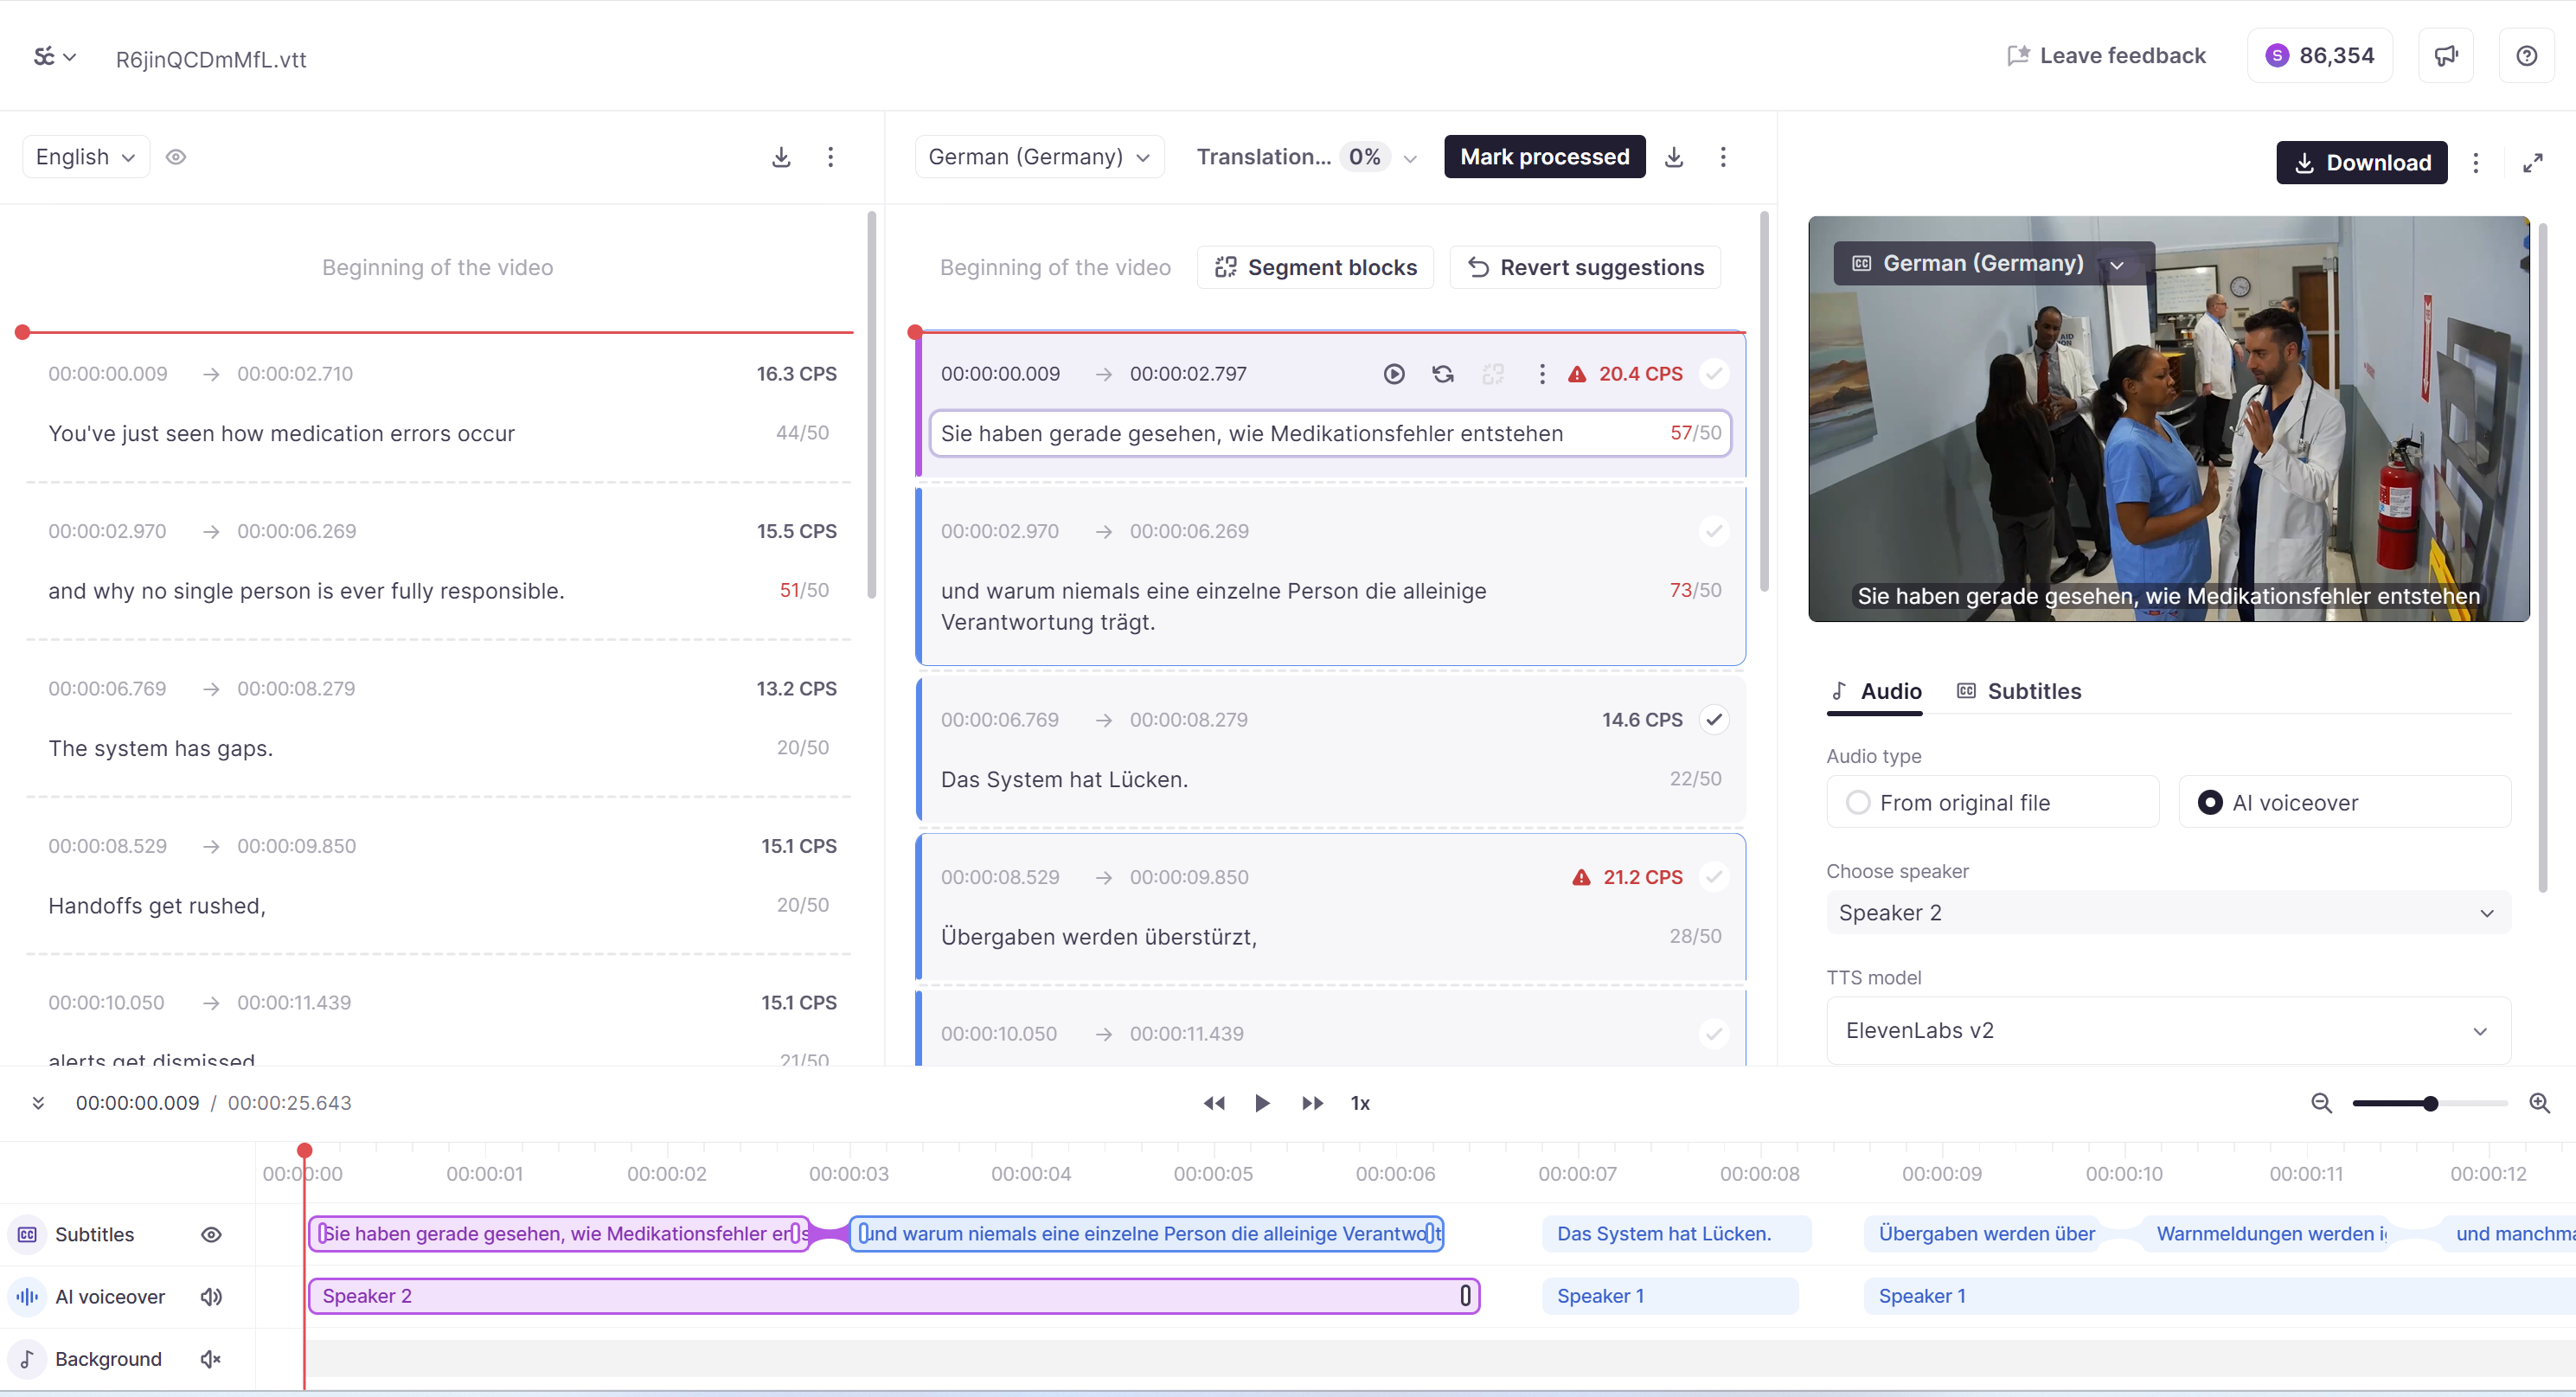Switch to the Audio tab
2576x1397 pixels.
1875,691
